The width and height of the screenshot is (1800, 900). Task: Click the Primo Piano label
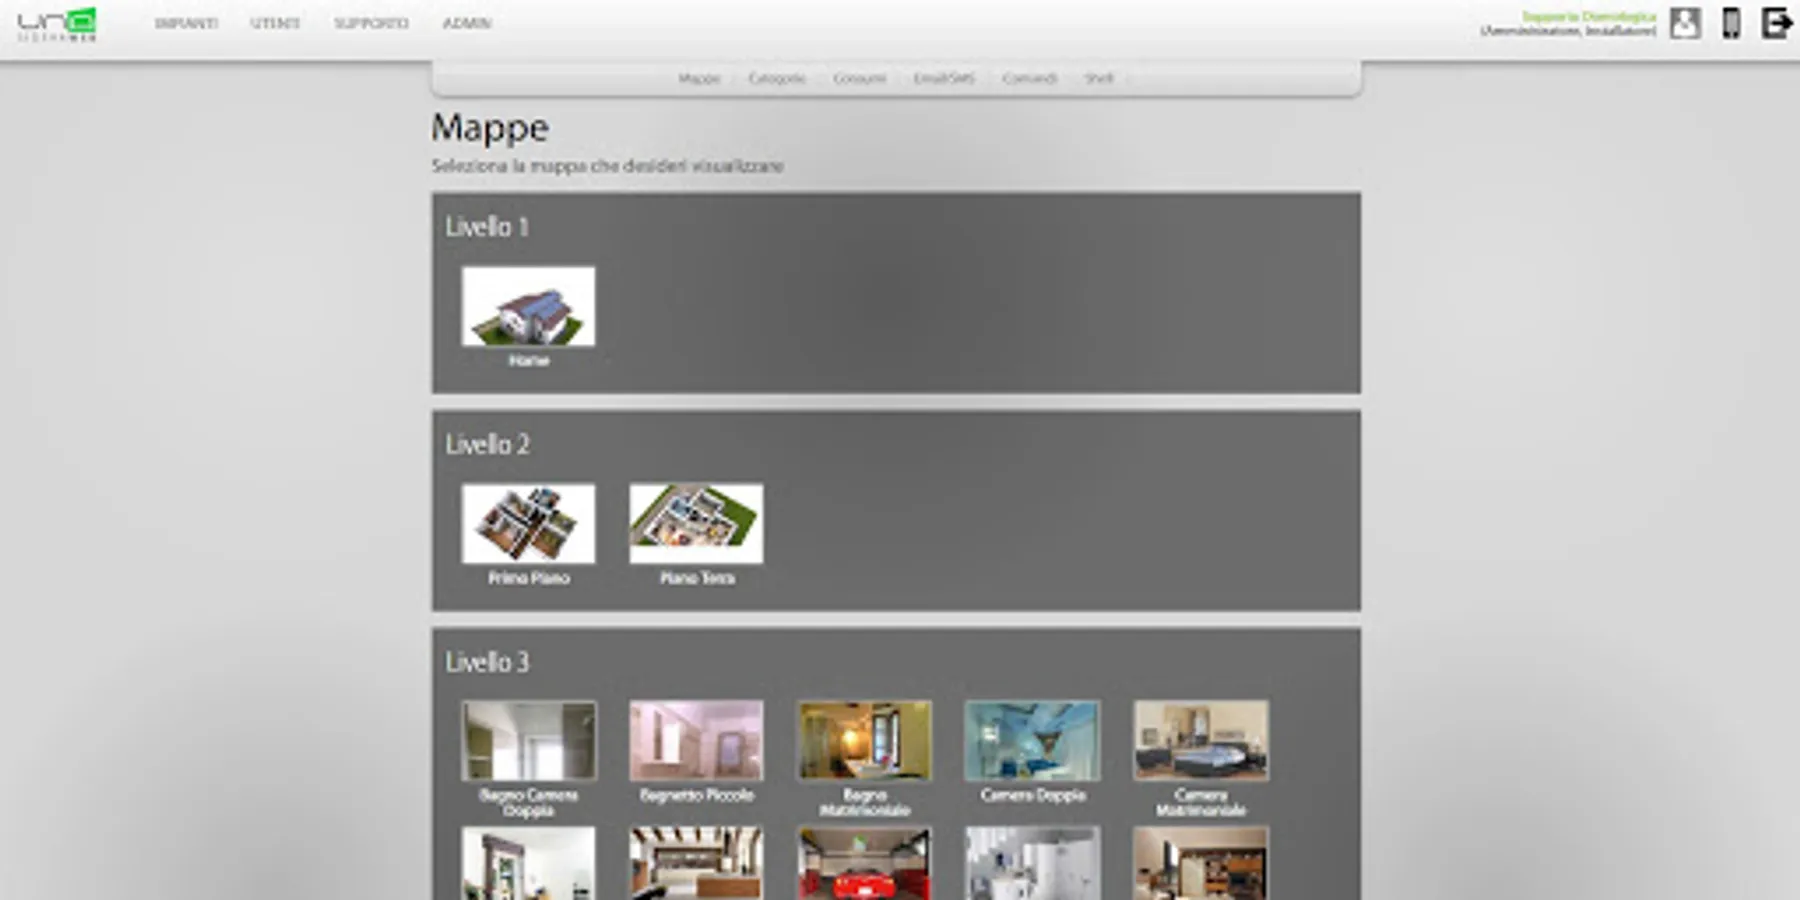click(528, 578)
